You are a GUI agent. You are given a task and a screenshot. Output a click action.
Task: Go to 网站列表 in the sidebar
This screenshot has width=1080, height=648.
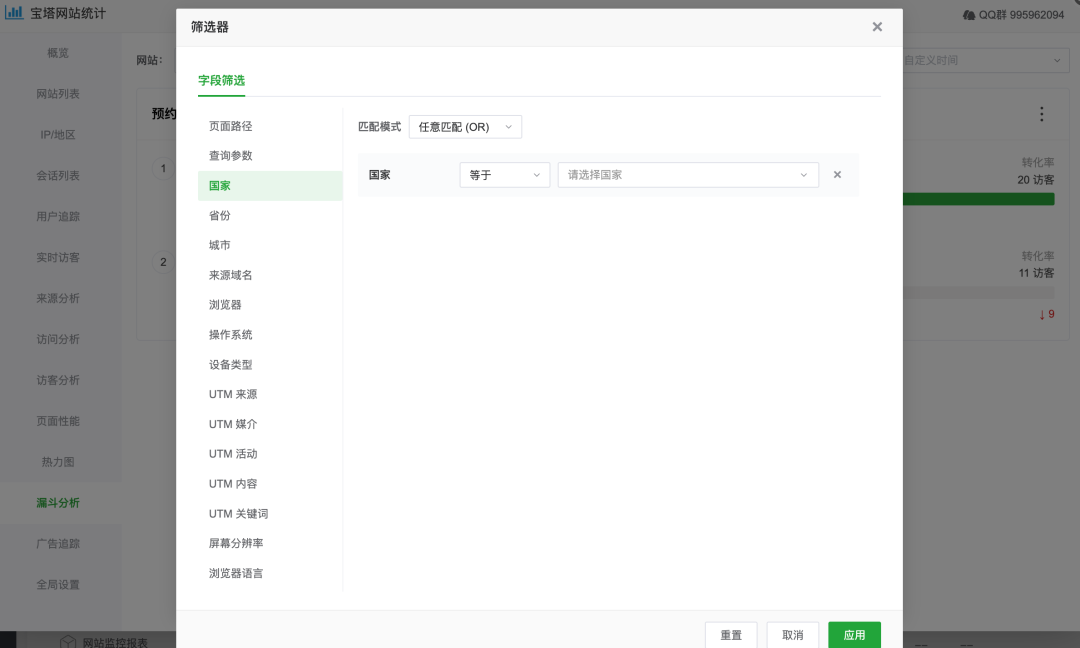(59, 94)
